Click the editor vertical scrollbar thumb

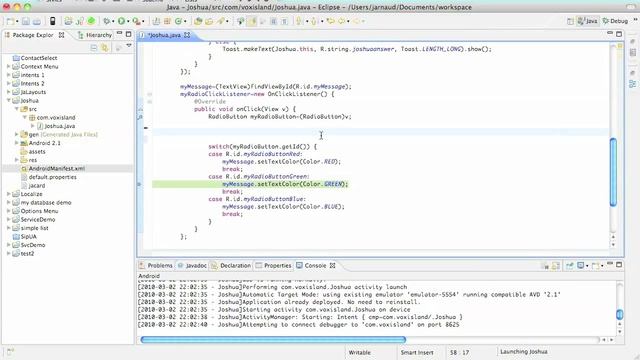coord(613,172)
